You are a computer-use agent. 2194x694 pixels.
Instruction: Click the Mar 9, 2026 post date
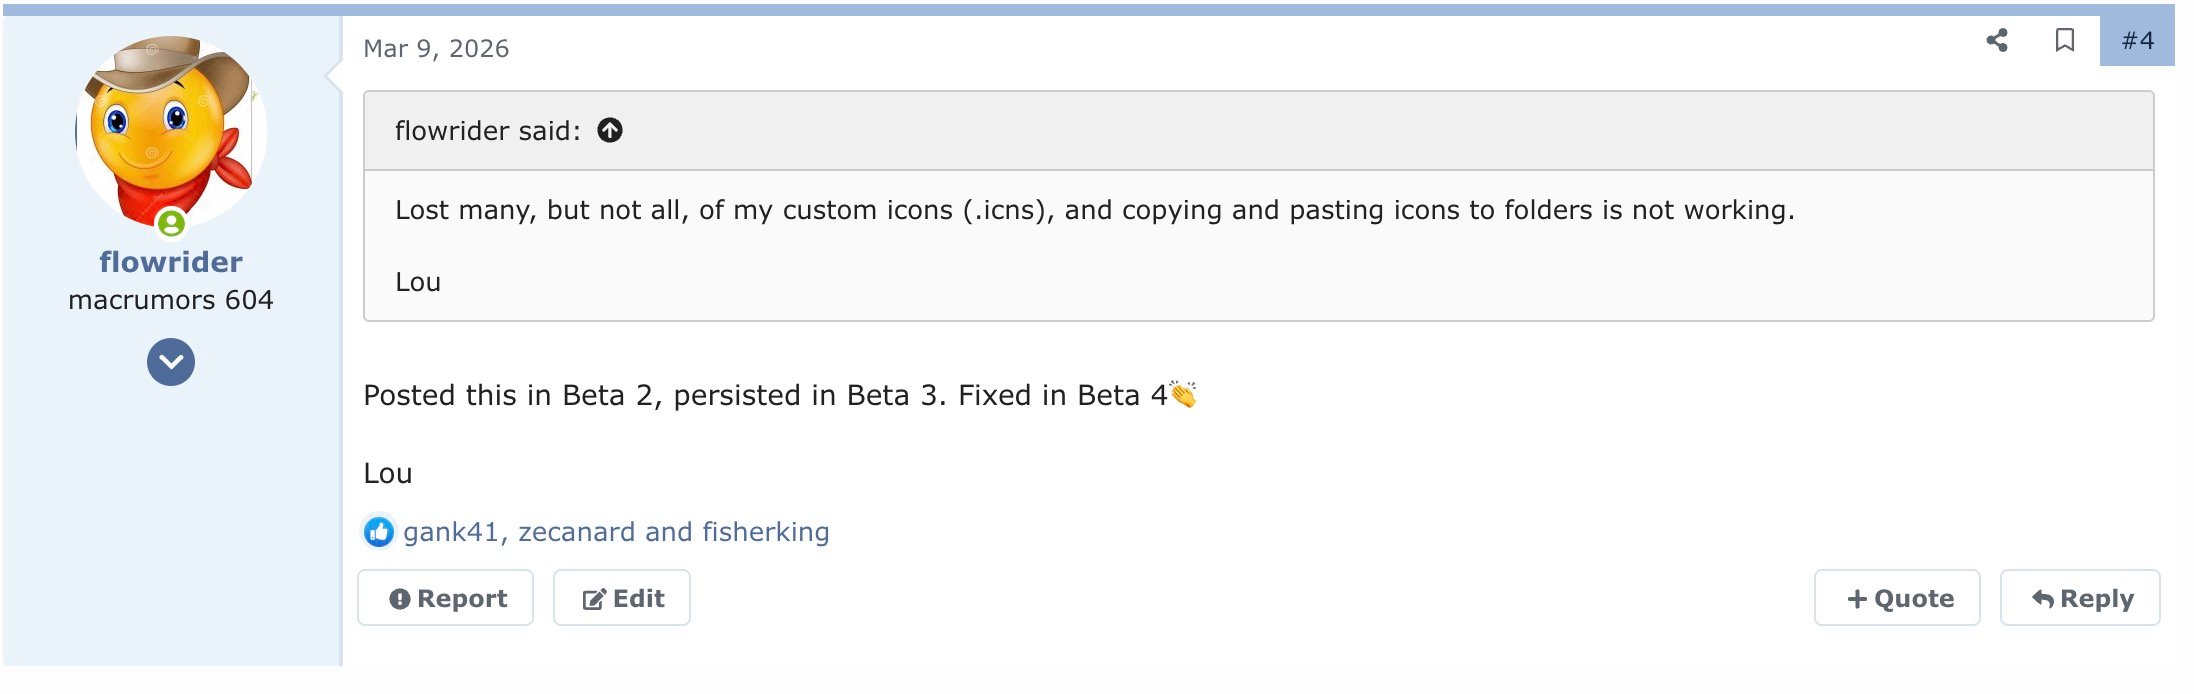[x=436, y=48]
